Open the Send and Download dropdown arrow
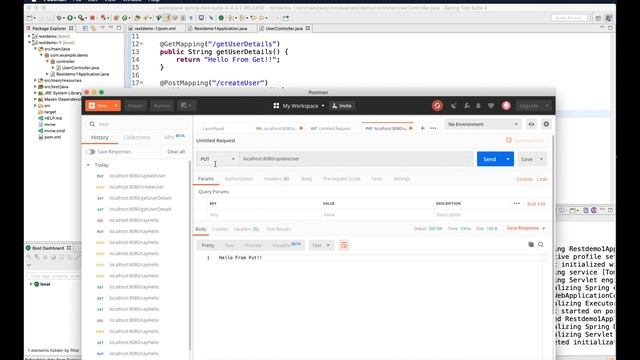 (x=508, y=159)
